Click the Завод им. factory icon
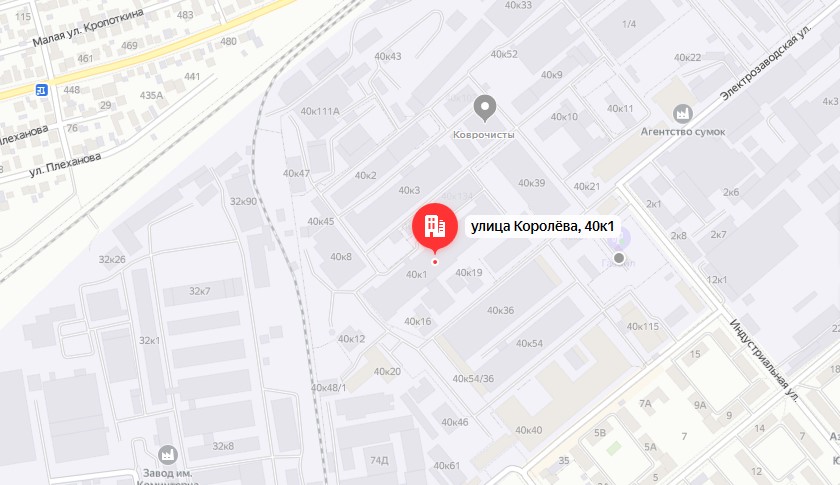Image resolution: width=840 pixels, height=485 pixels. (168, 455)
